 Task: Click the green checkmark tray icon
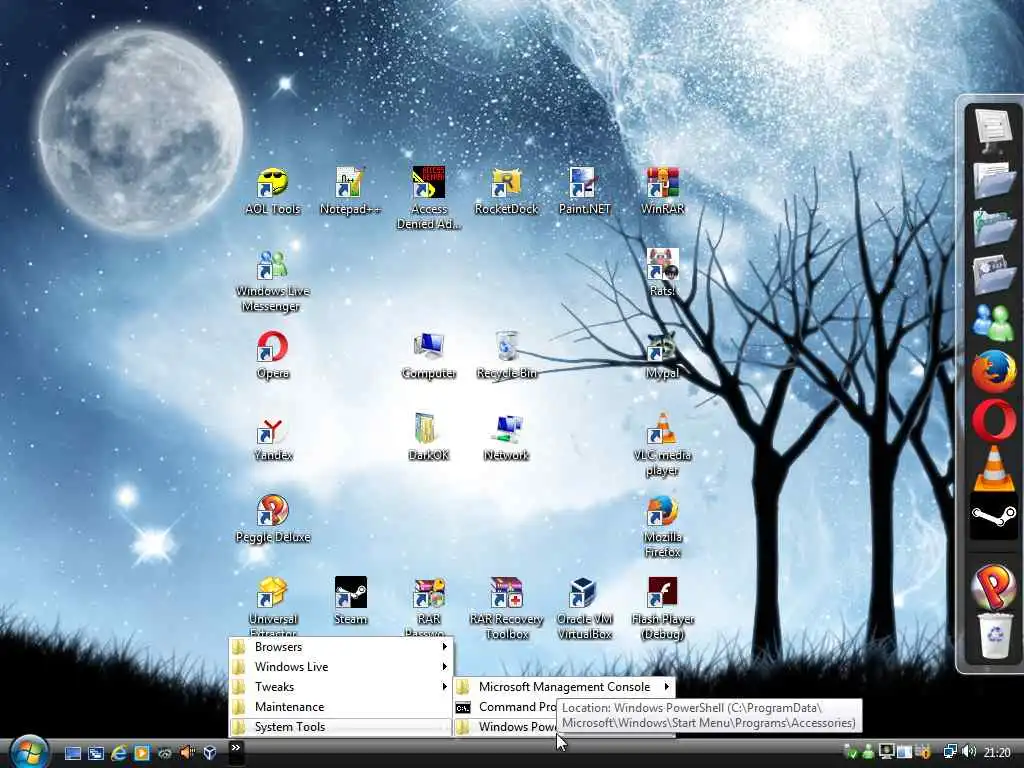point(850,752)
